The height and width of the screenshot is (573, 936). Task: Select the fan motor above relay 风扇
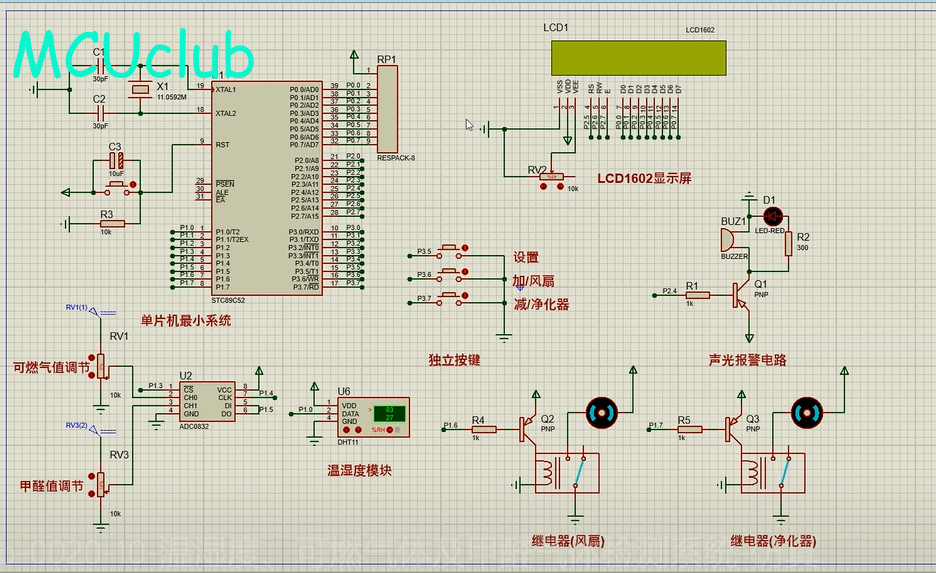(601, 412)
